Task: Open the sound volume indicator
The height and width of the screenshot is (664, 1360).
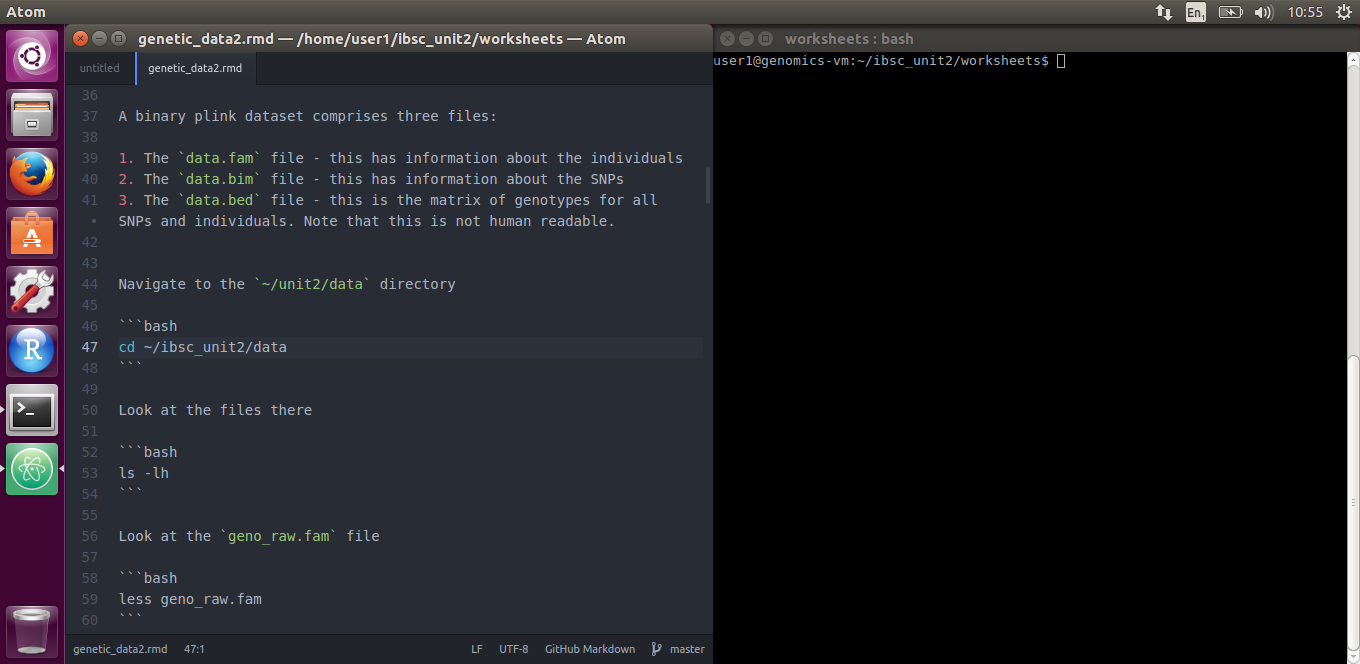Action: (x=1263, y=12)
